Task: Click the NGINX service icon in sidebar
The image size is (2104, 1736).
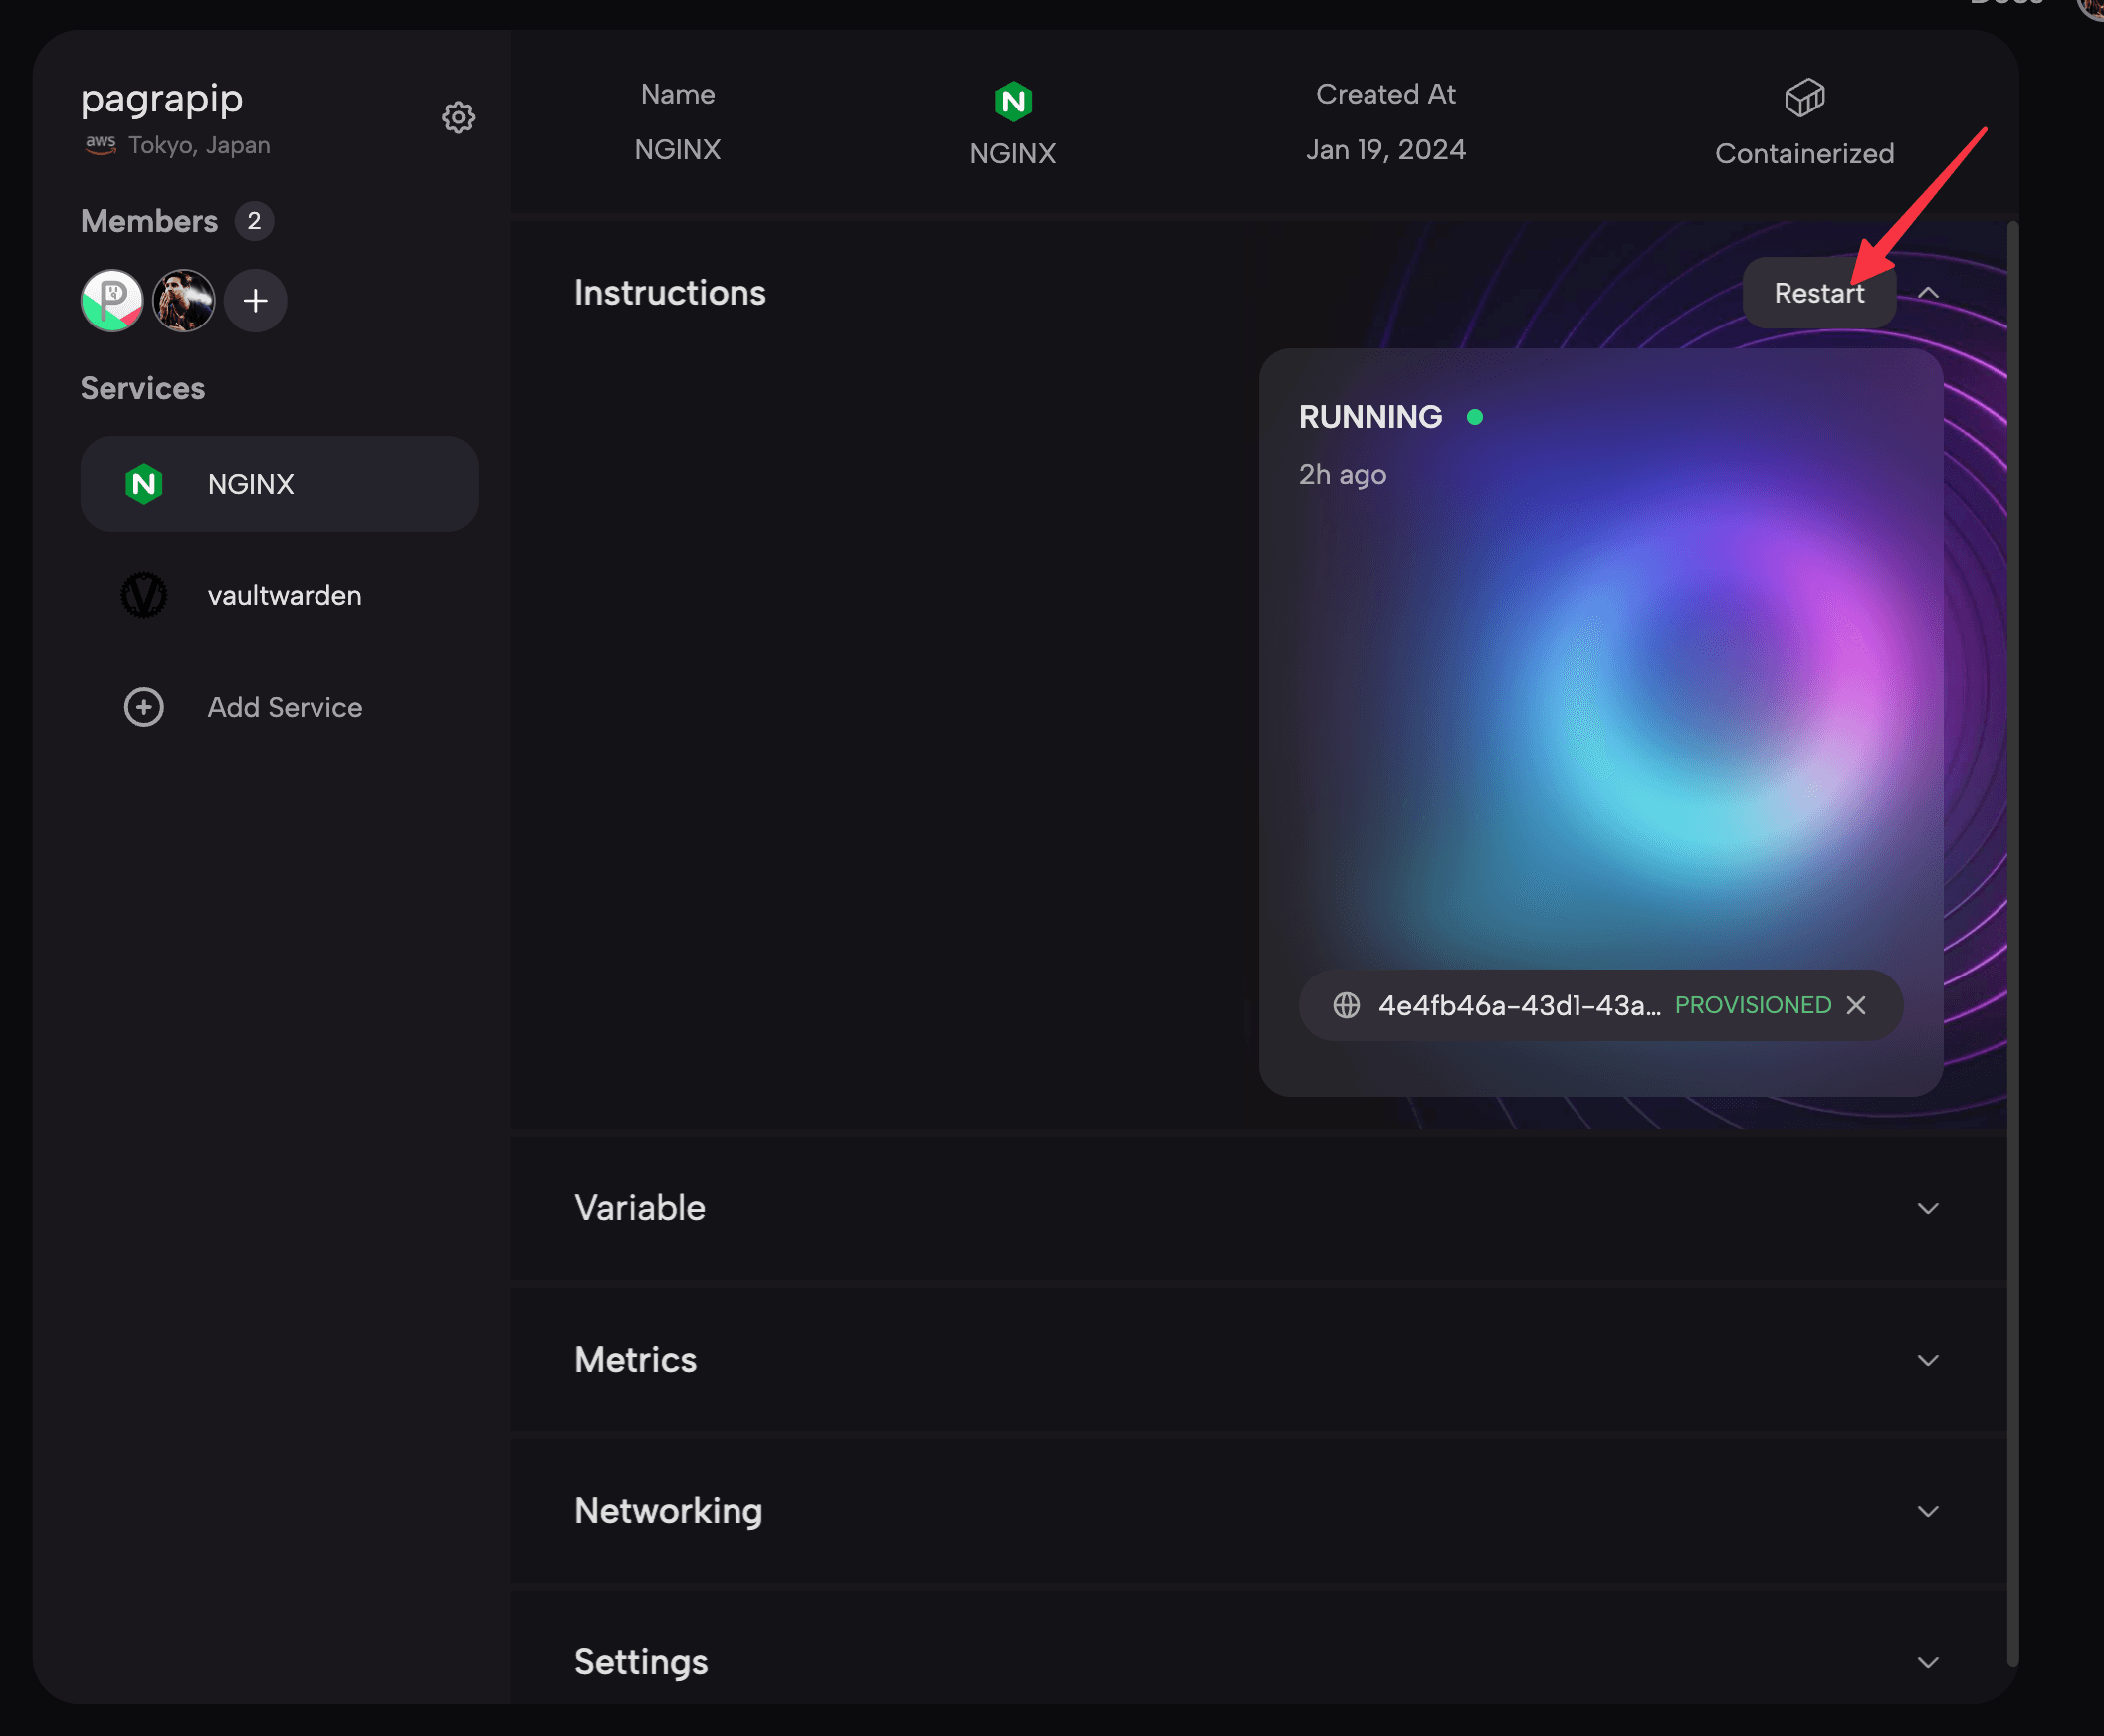Action: [143, 484]
